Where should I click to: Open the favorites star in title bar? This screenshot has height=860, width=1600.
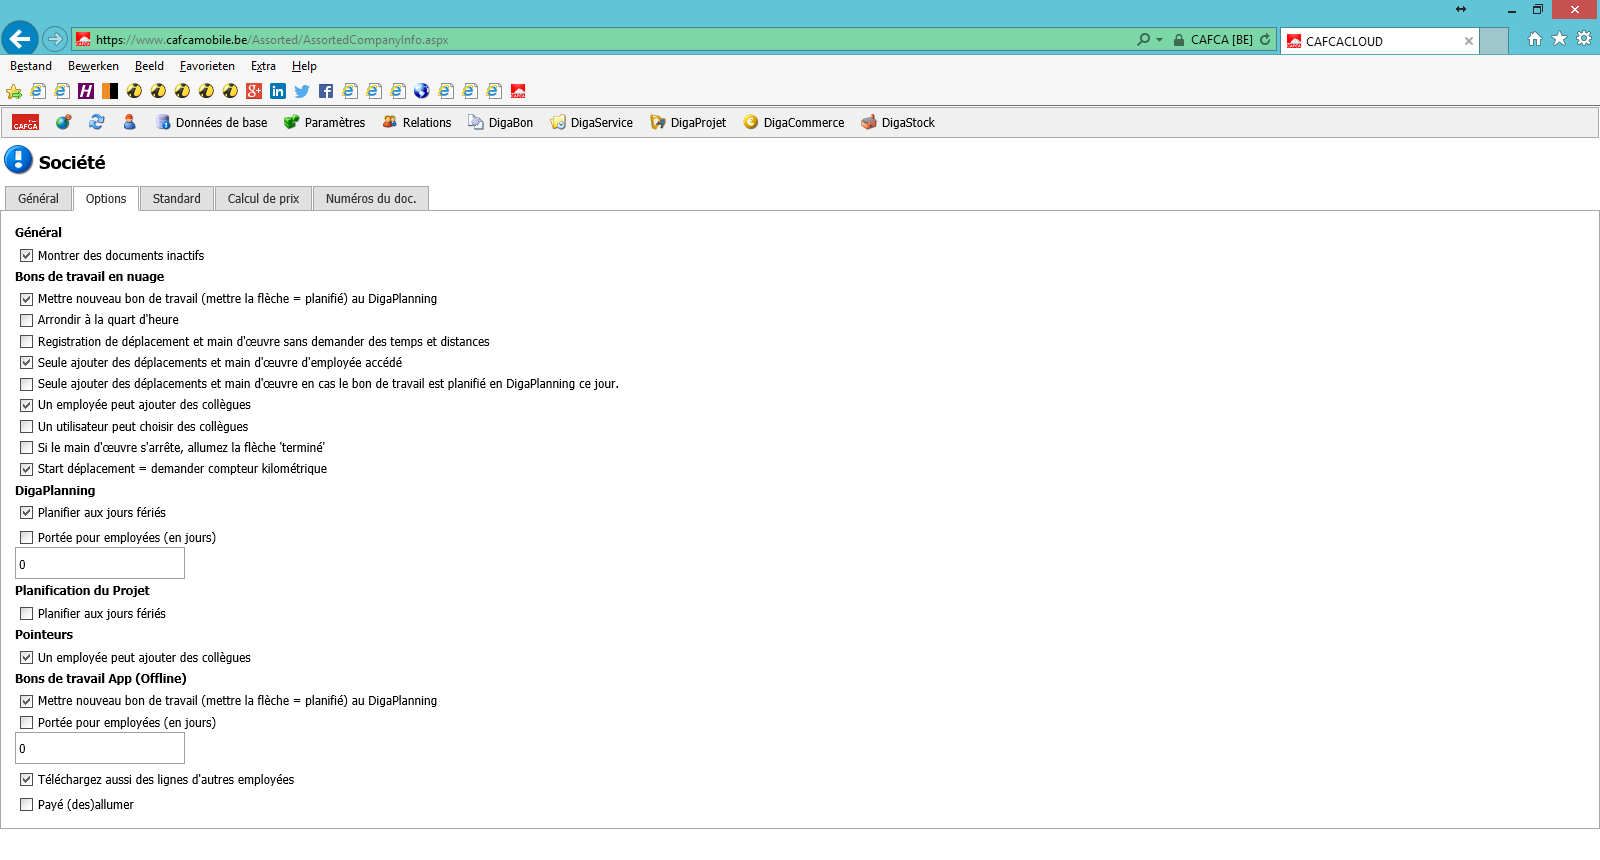tap(1559, 39)
